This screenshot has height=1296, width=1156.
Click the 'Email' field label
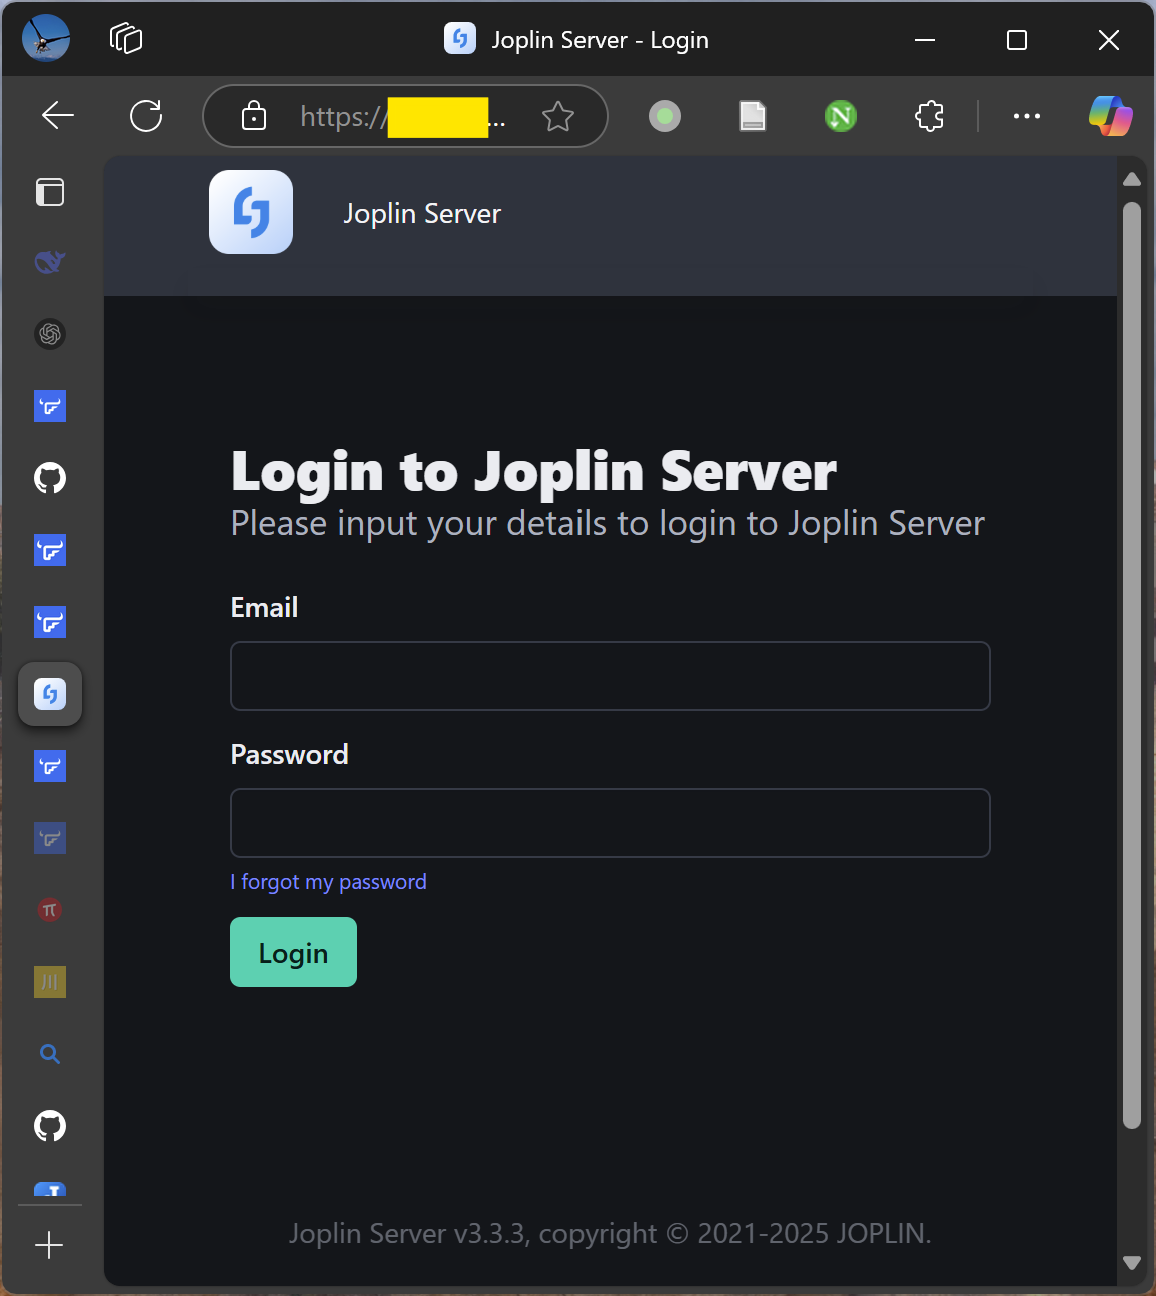tap(265, 608)
